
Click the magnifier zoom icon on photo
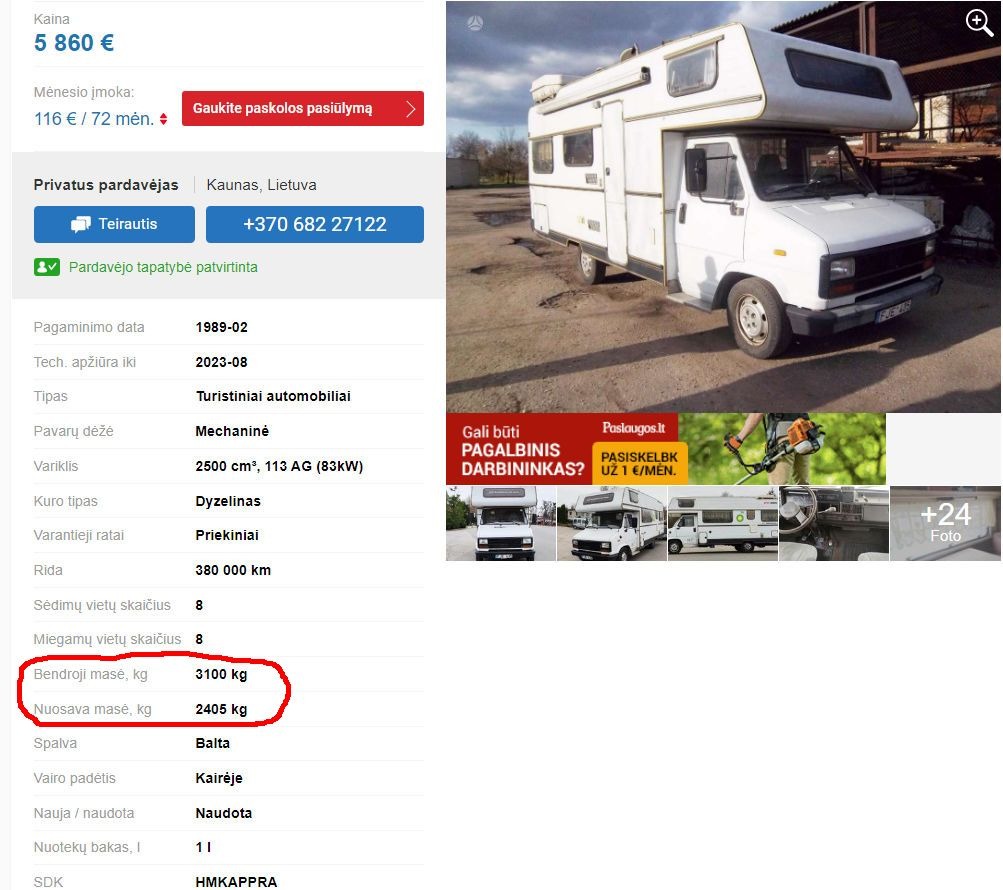(x=979, y=22)
